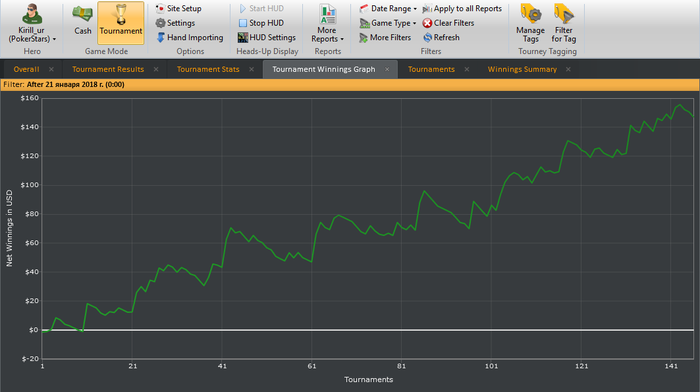Viewport: 700px width, 392px height.
Task: Switch to the Tournament Stats tab
Action: (208, 69)
